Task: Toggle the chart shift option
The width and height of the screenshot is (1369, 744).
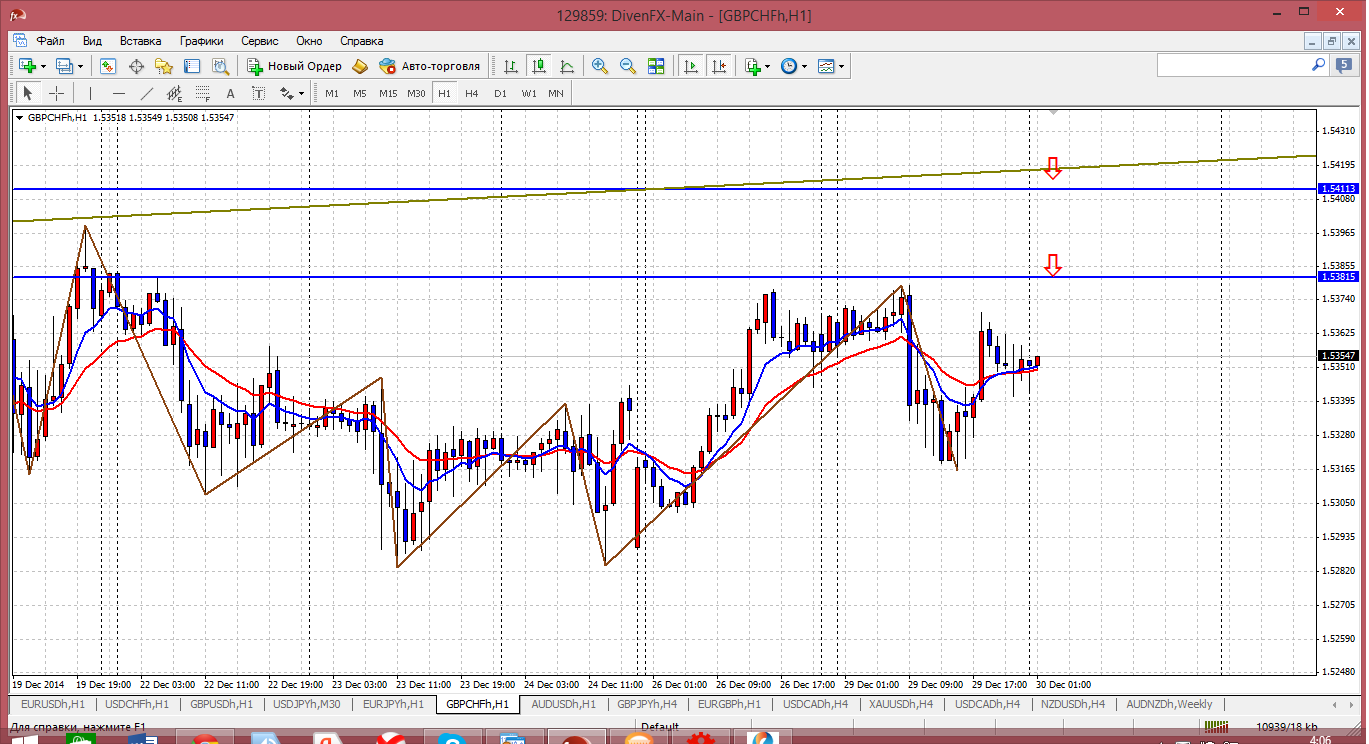Action: point(719,66)
